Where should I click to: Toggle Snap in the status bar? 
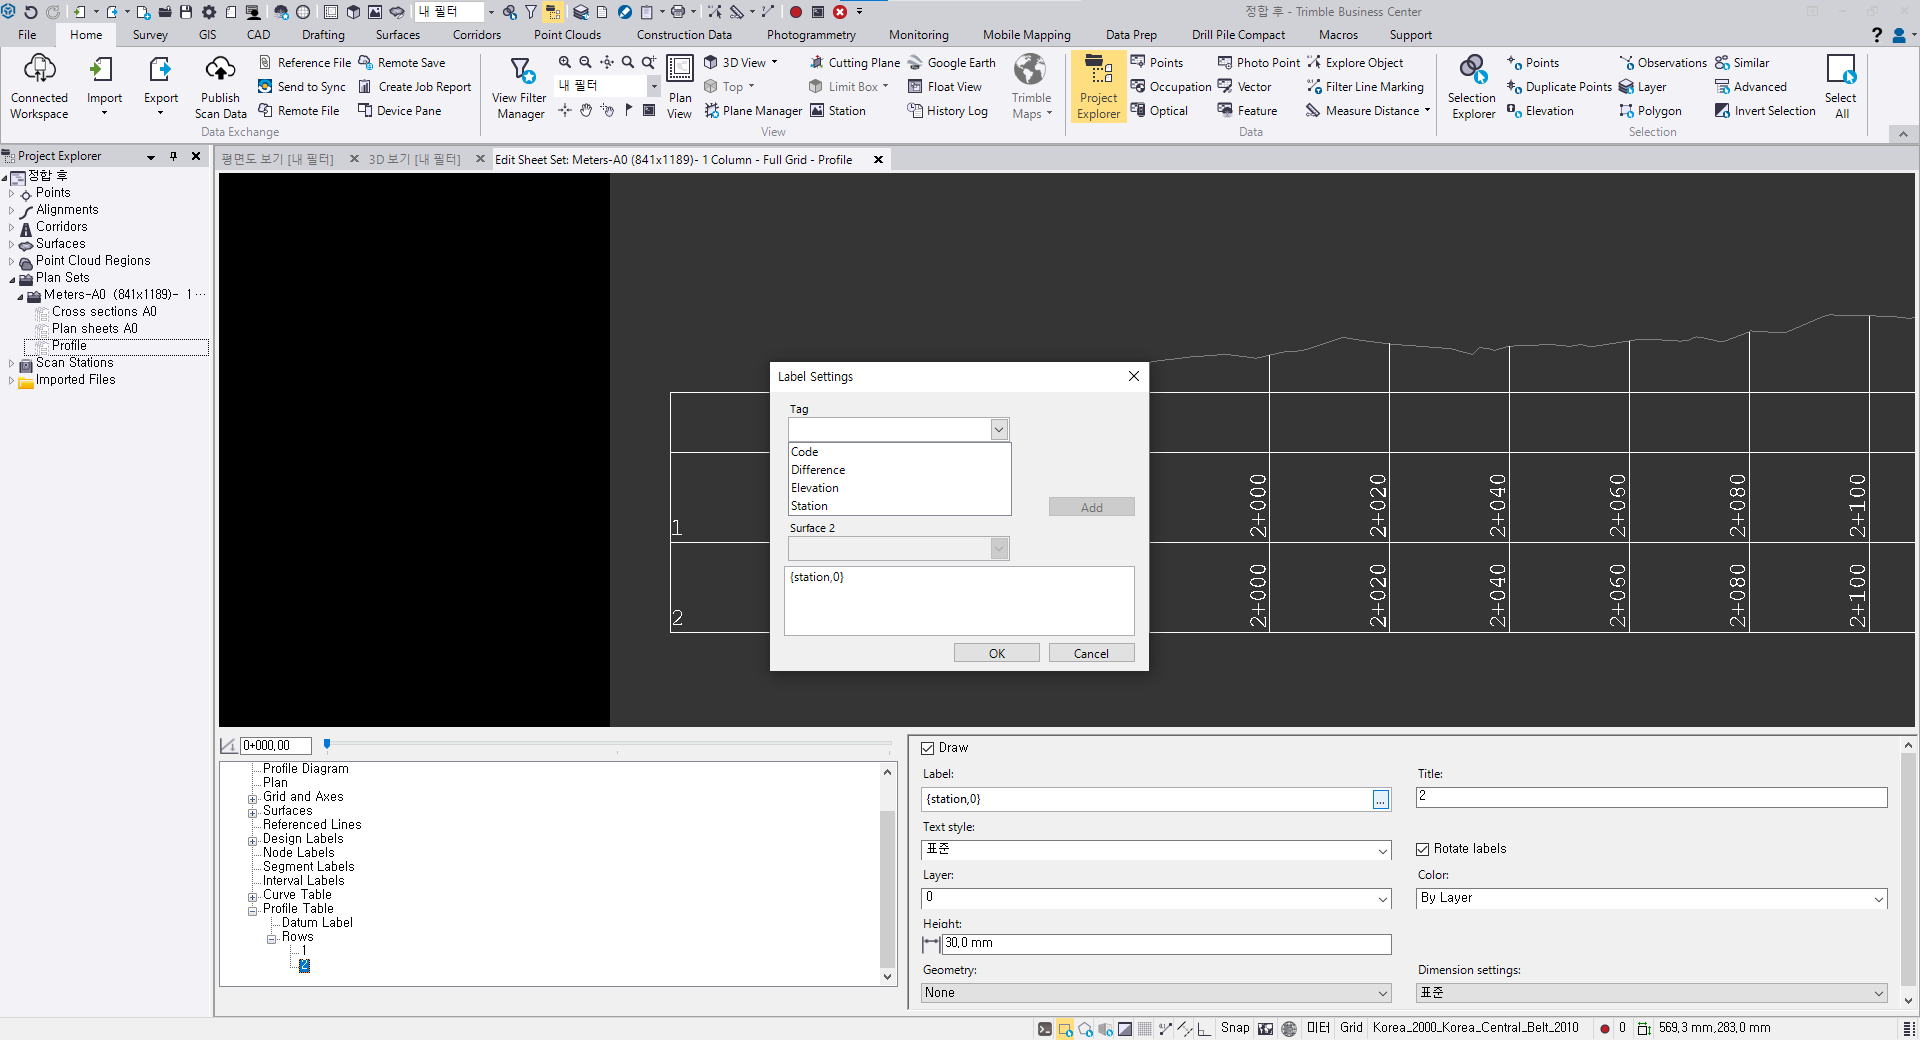[x=1234, y=1028]
